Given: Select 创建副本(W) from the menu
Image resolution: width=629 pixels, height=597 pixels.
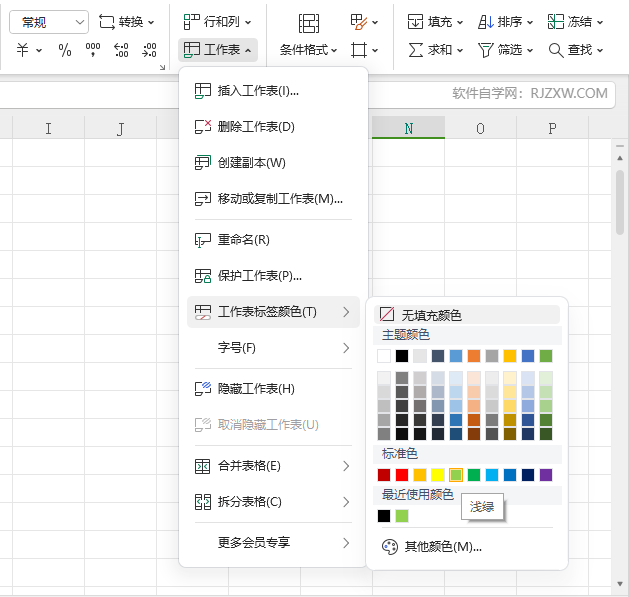Looking at the screenshot, I should tap(273, 163).
